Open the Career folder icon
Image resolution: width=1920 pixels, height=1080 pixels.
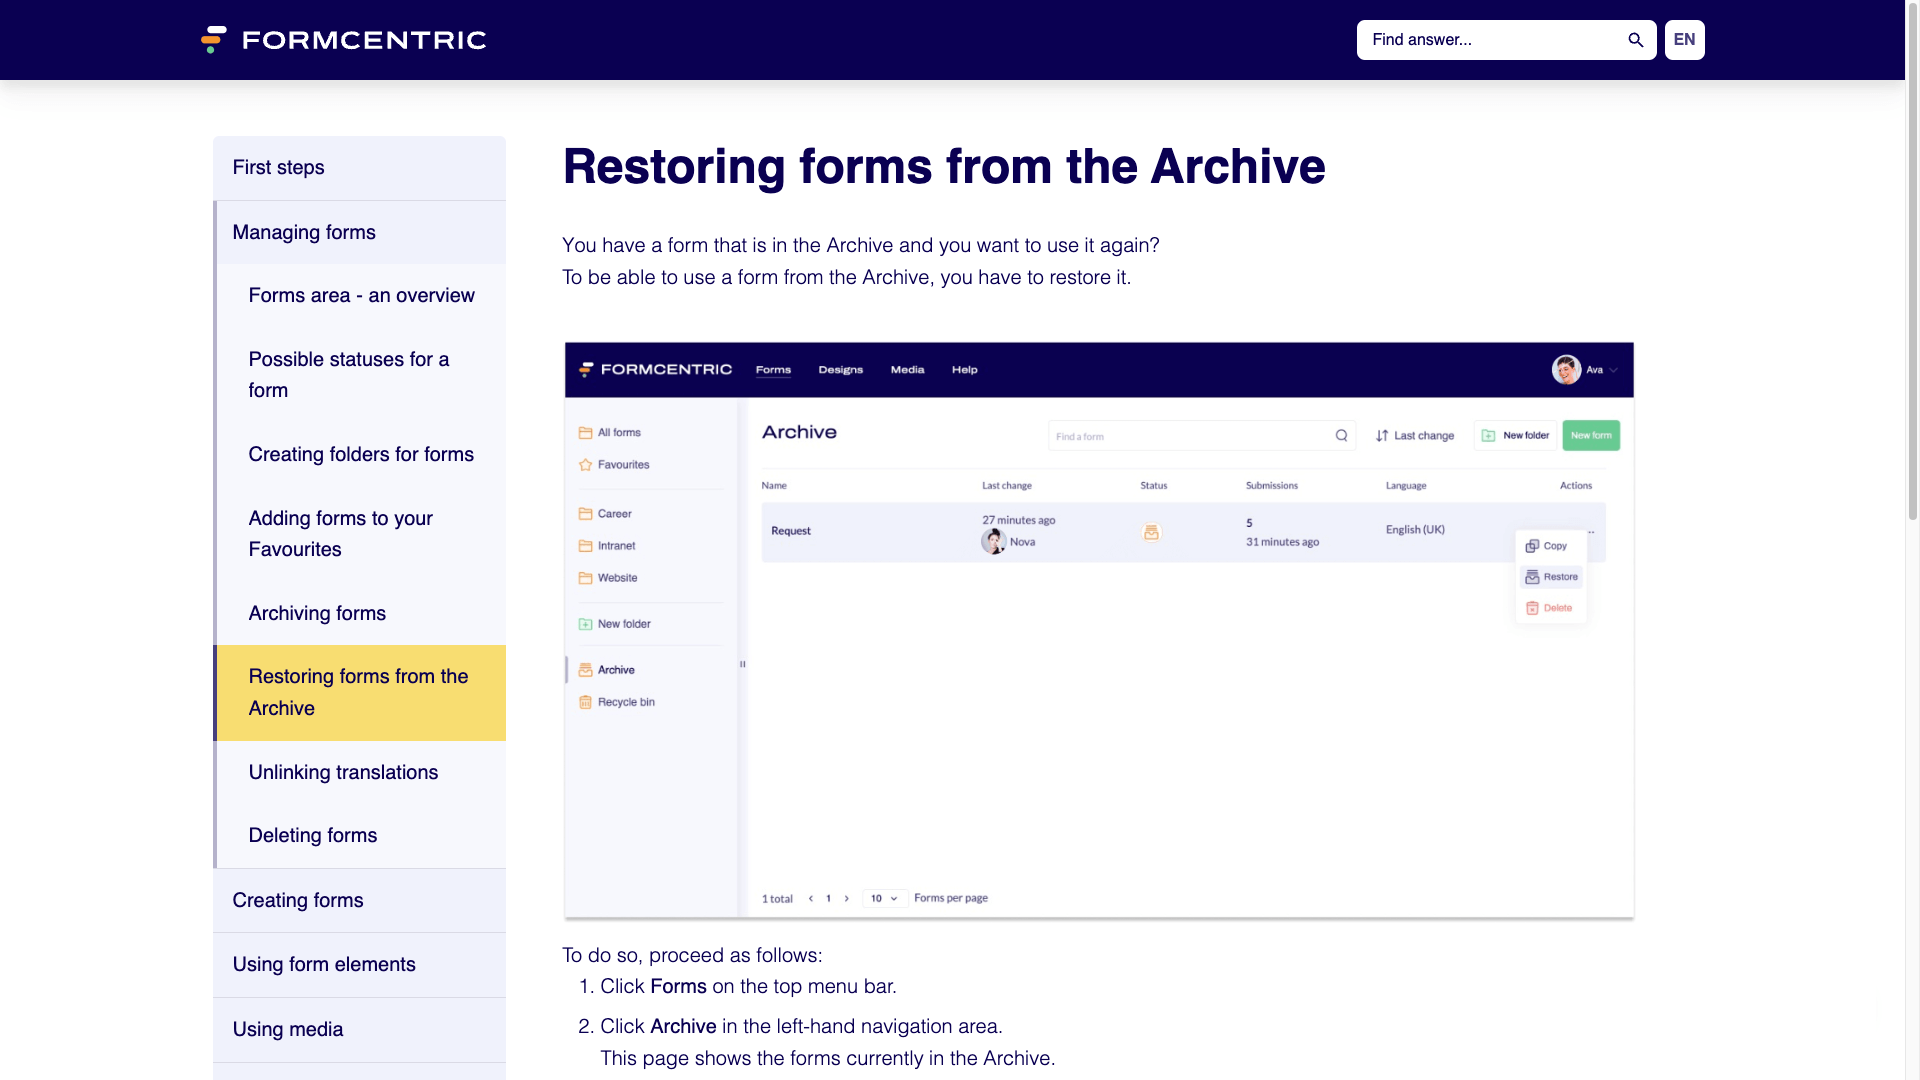[x=586, y=513]
